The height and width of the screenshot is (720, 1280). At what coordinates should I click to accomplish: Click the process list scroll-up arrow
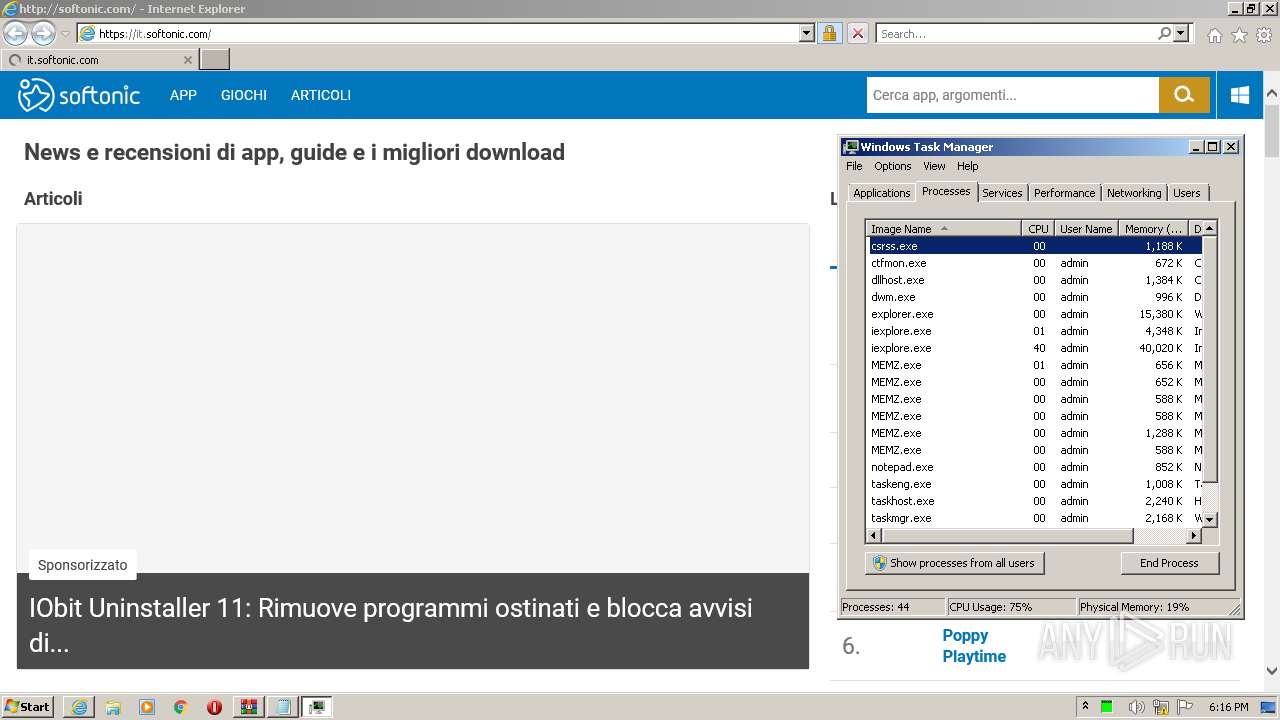pos(1209,229)
